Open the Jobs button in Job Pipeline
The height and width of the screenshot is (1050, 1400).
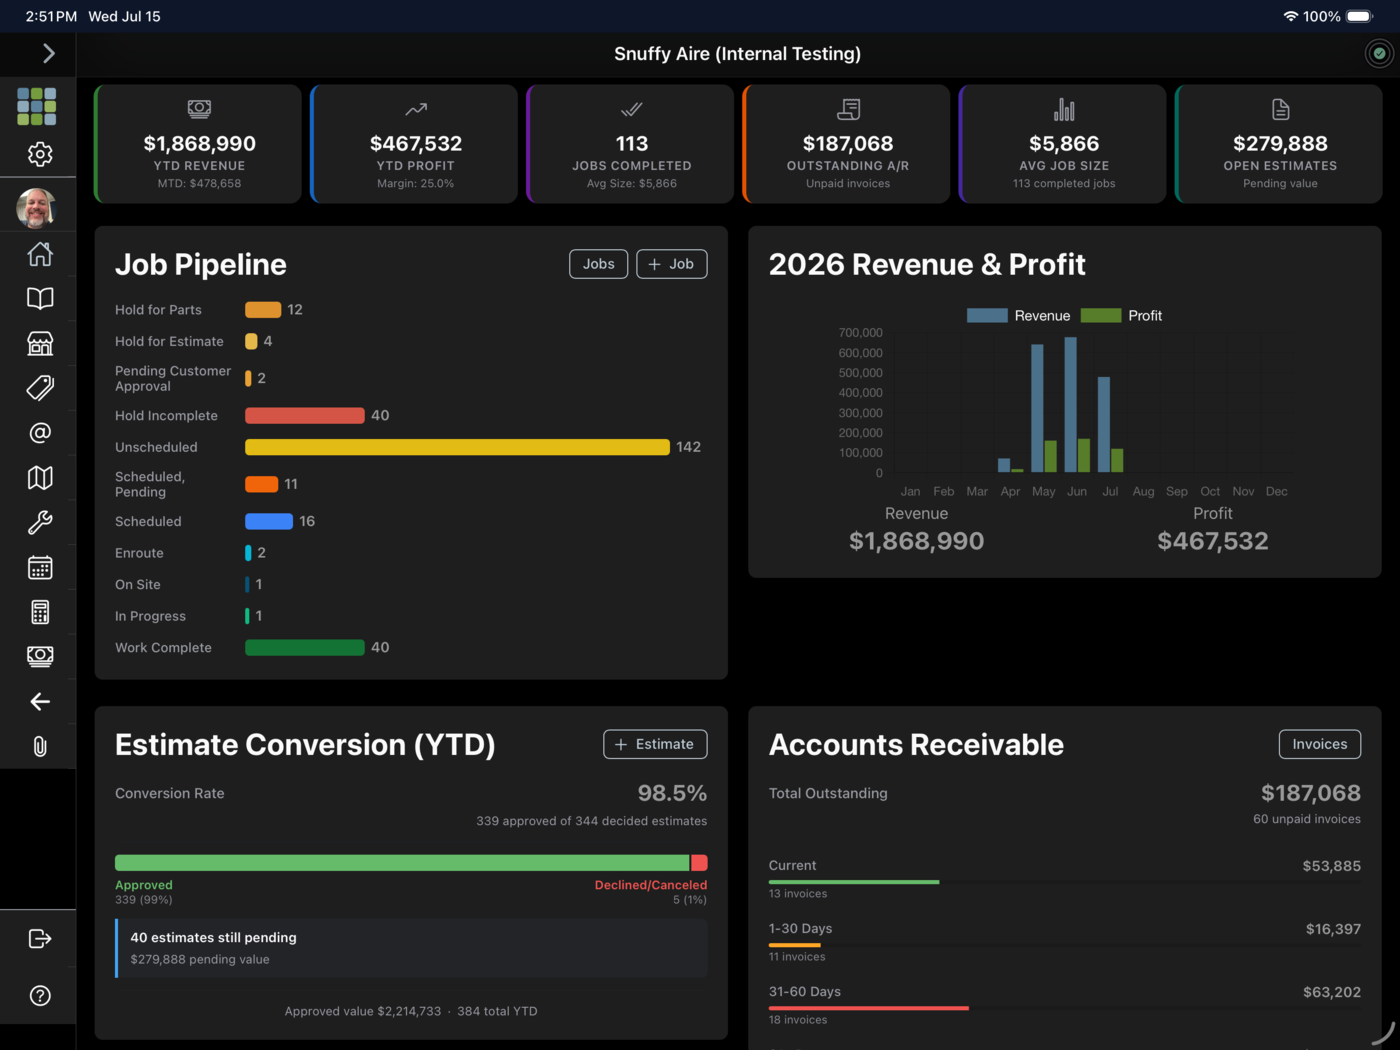[x=599, y=264]
